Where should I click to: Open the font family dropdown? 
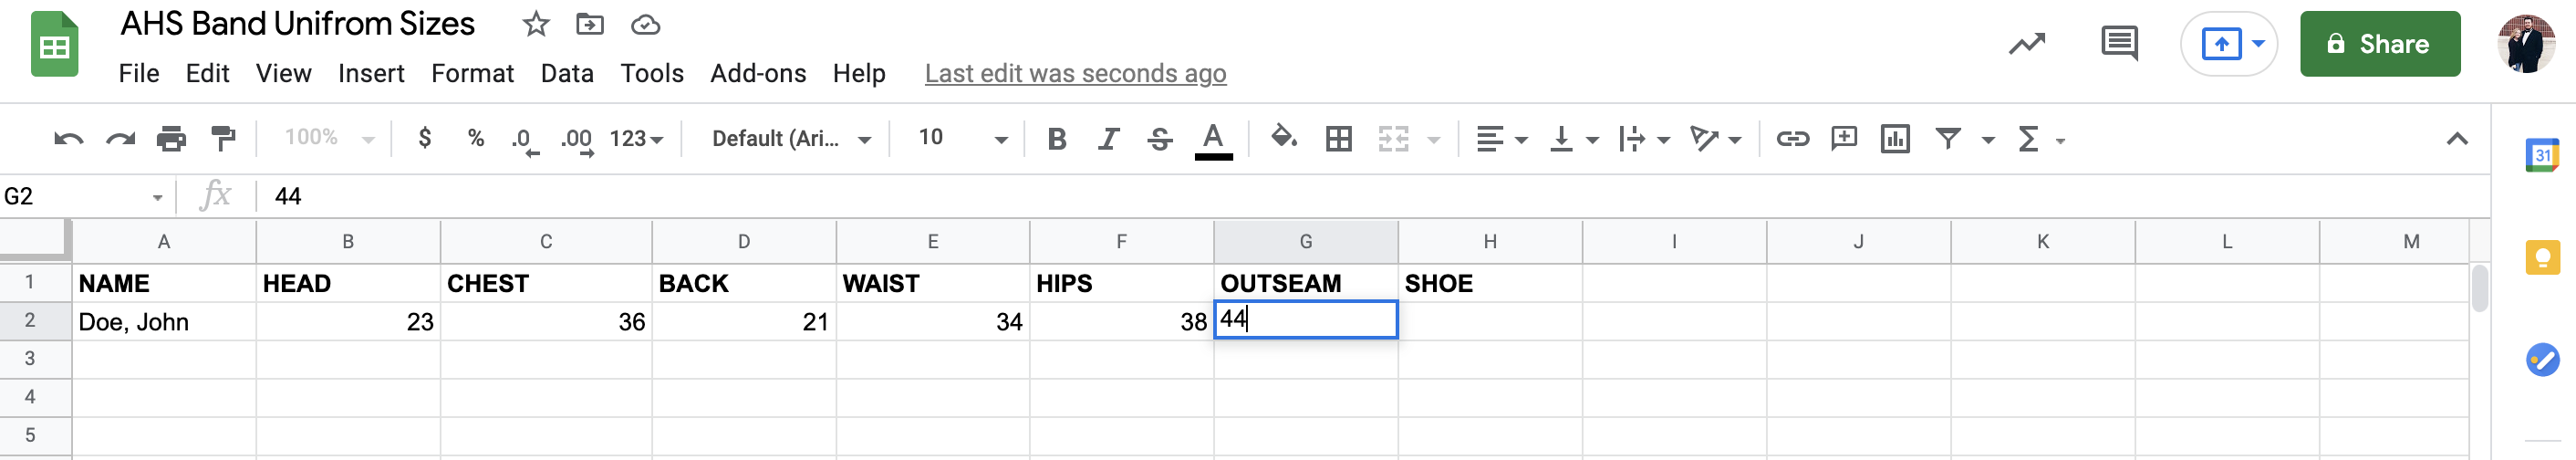790,138
